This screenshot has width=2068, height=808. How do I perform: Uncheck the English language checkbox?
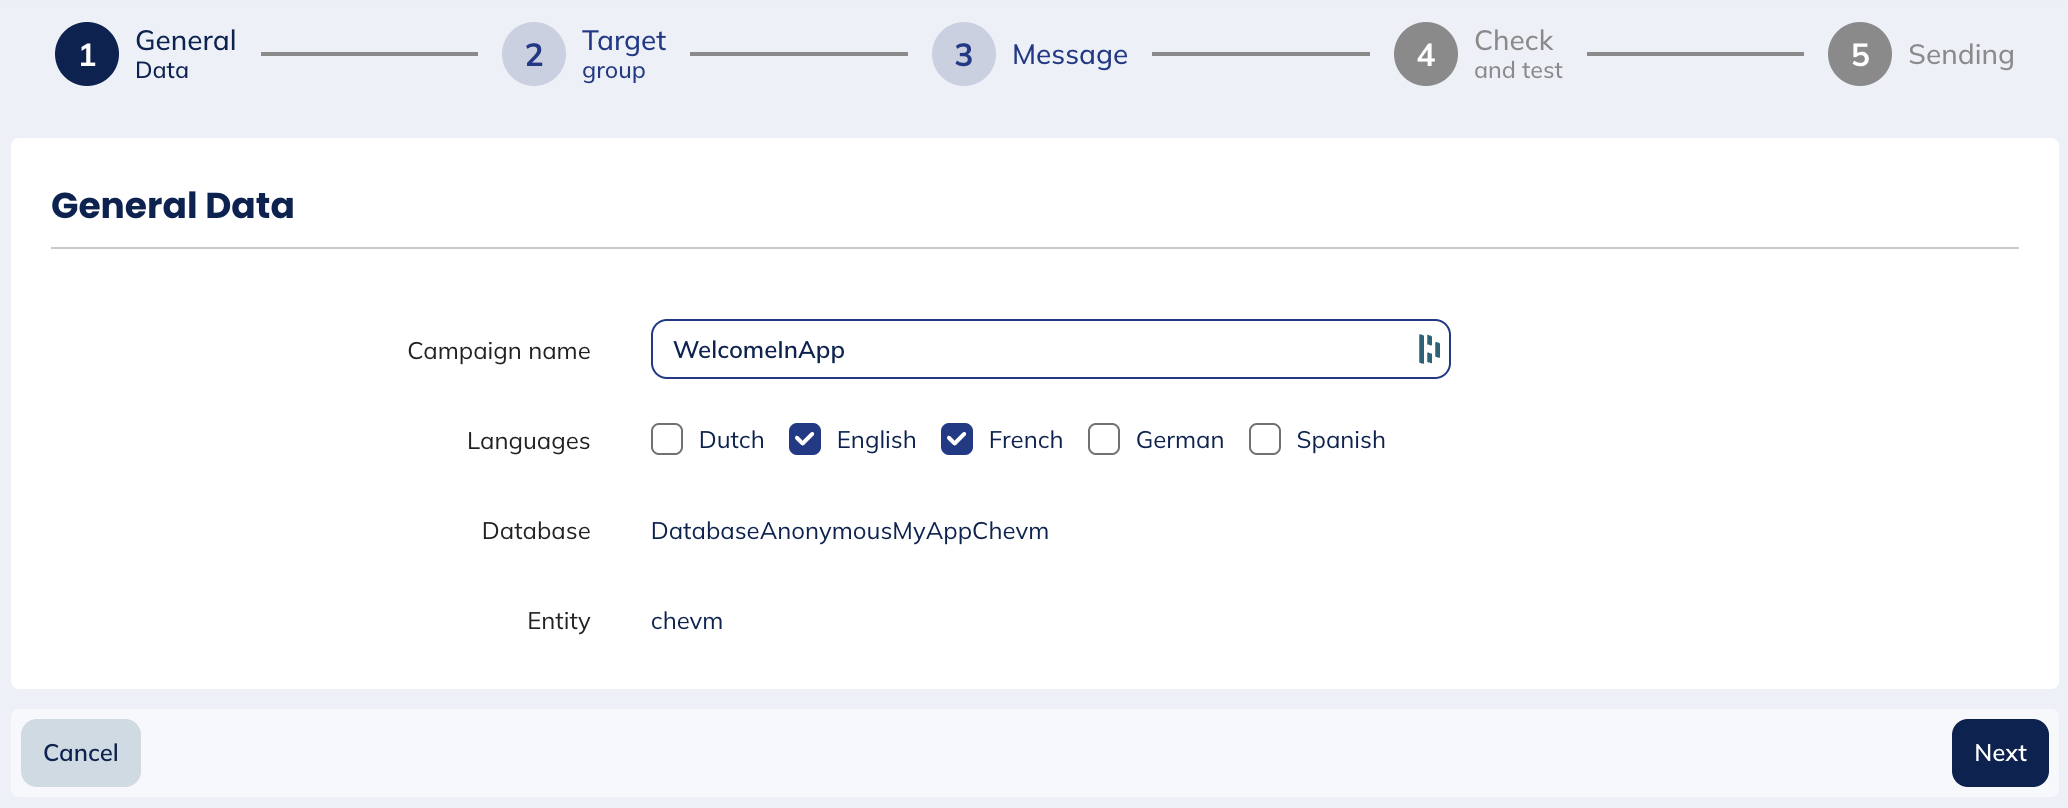(805, 439)
